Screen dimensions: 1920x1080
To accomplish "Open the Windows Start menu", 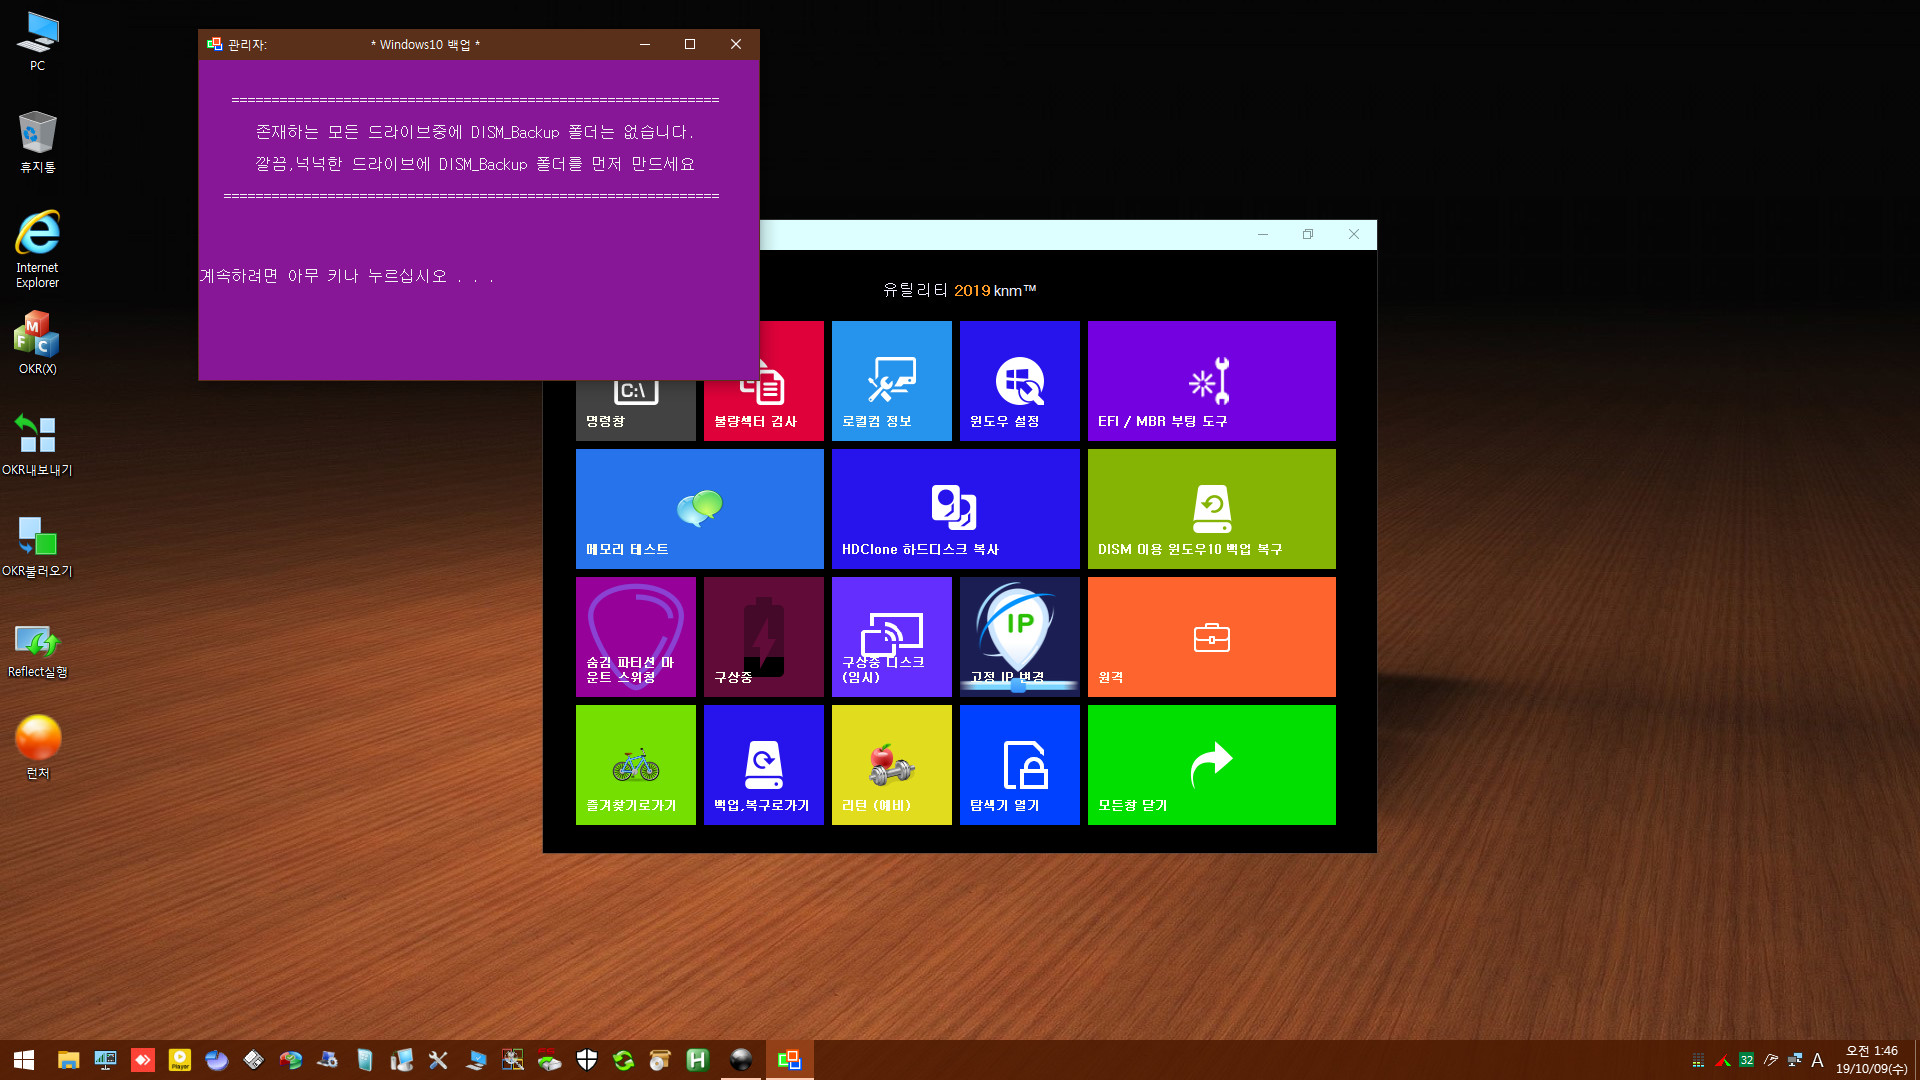I will tap(24, 1060).
